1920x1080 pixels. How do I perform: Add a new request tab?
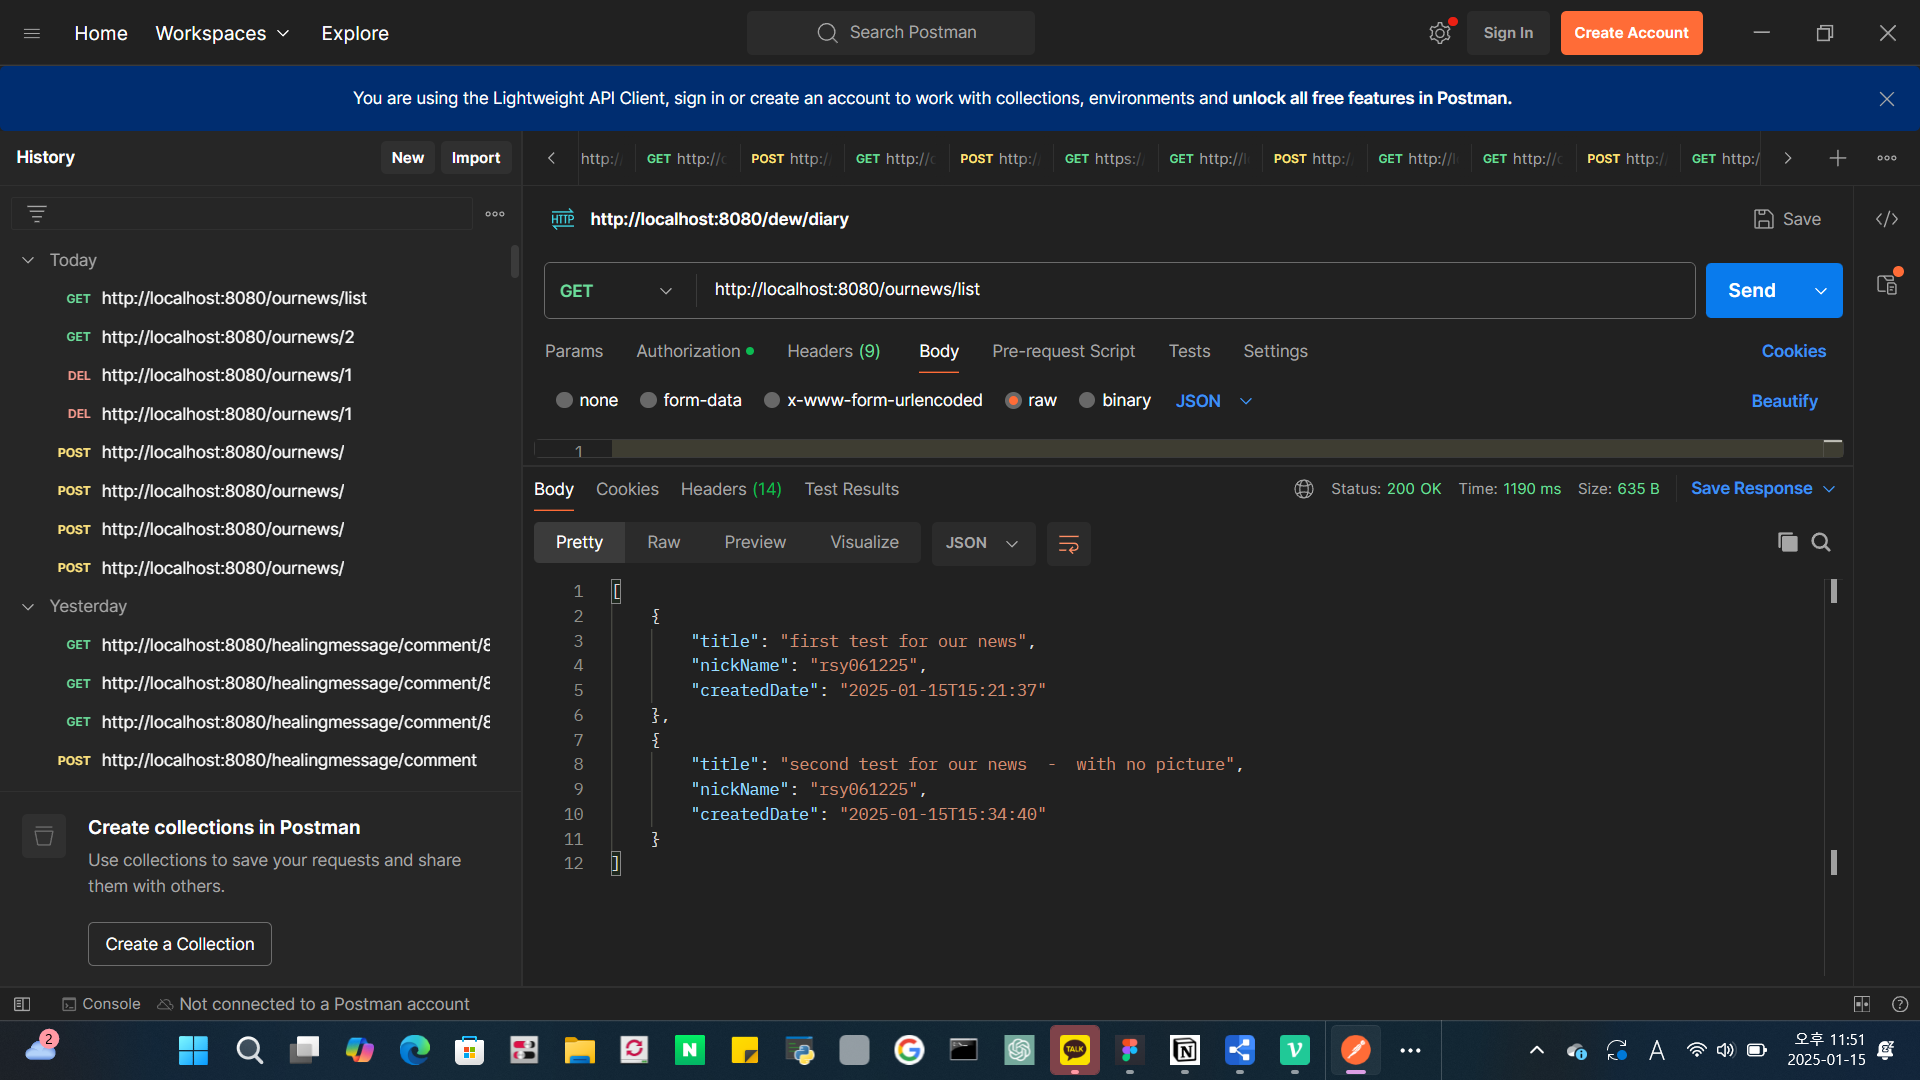pos(1838,158)
